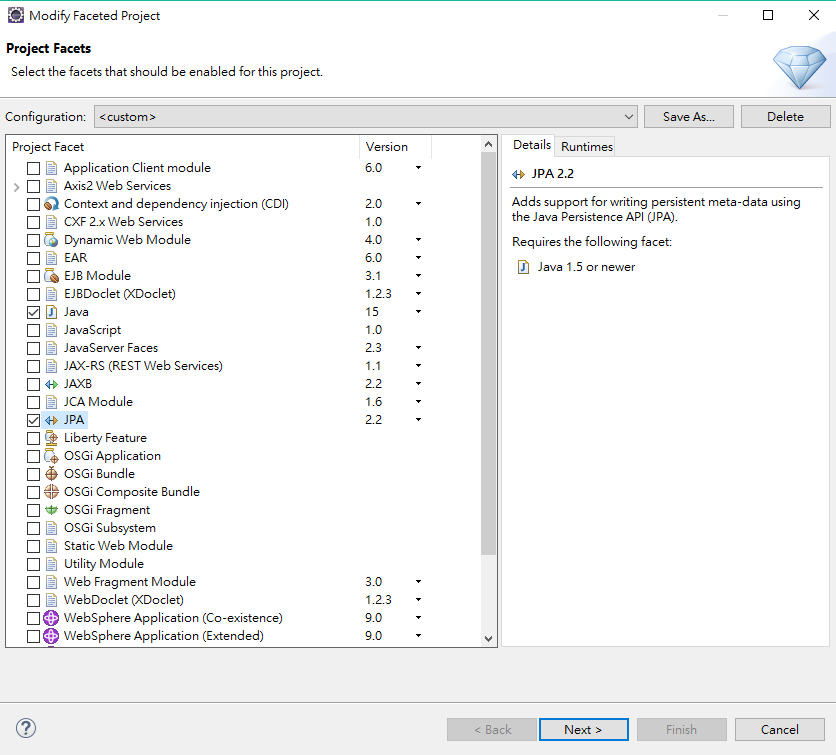Image resolution: width=836 pixels, height=755 pixels.
Task: Click the JAXB facet icon
Action: pos(51,384)
